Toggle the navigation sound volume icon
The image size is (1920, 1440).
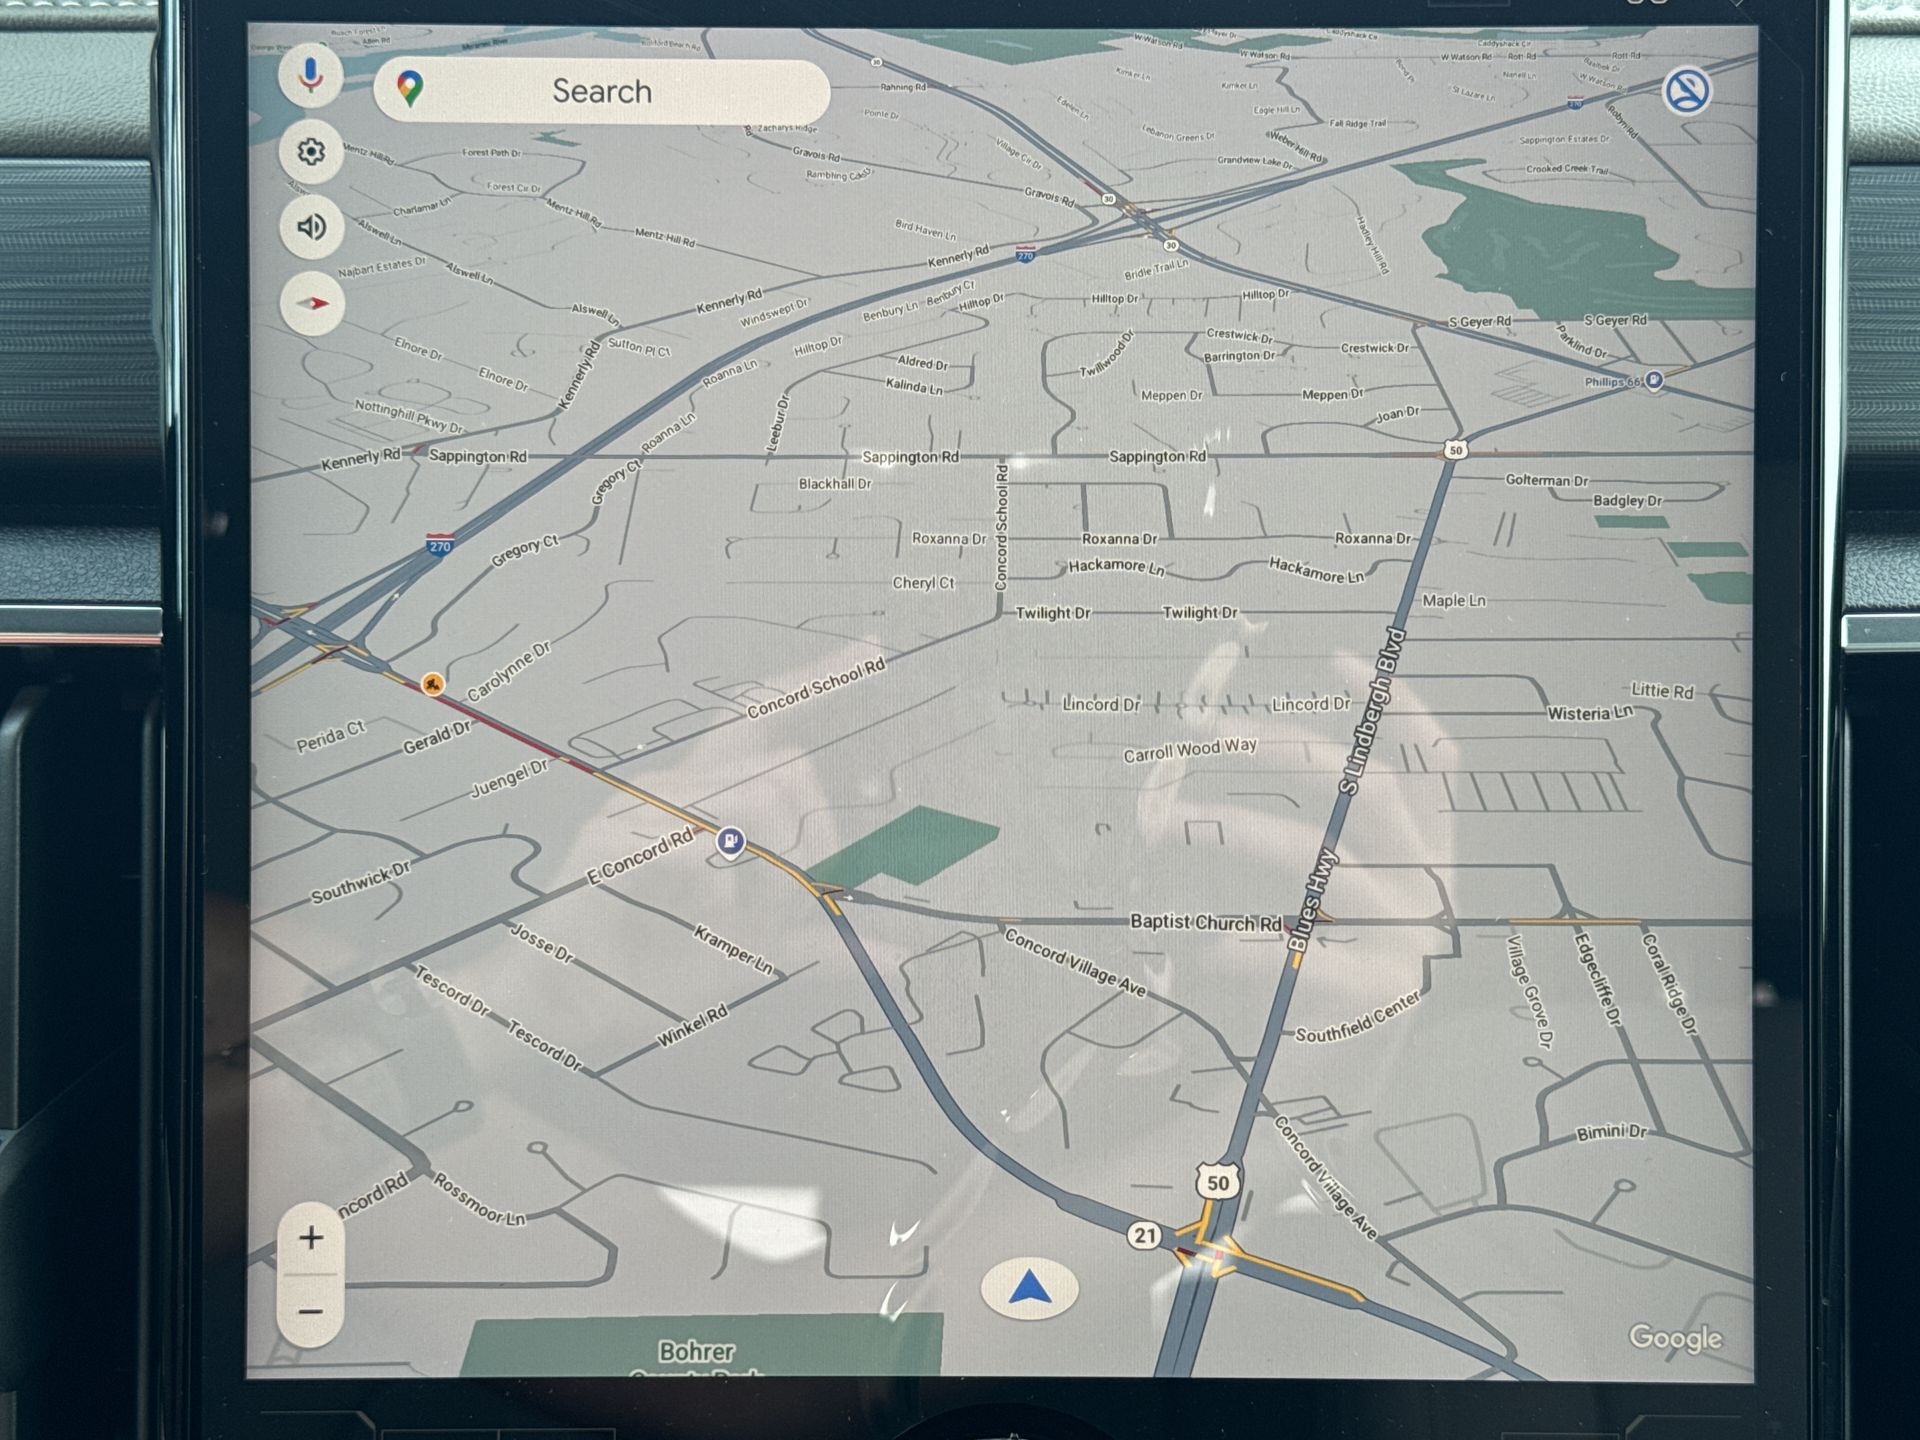pos(311,227)
